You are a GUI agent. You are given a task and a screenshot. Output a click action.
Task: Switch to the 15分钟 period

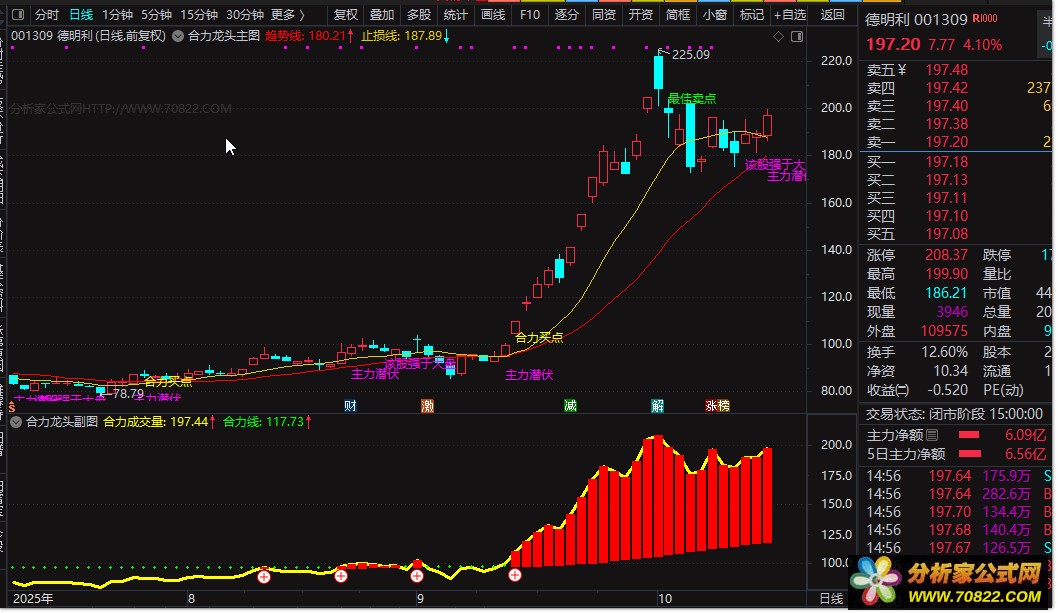(x=198, y=14)
